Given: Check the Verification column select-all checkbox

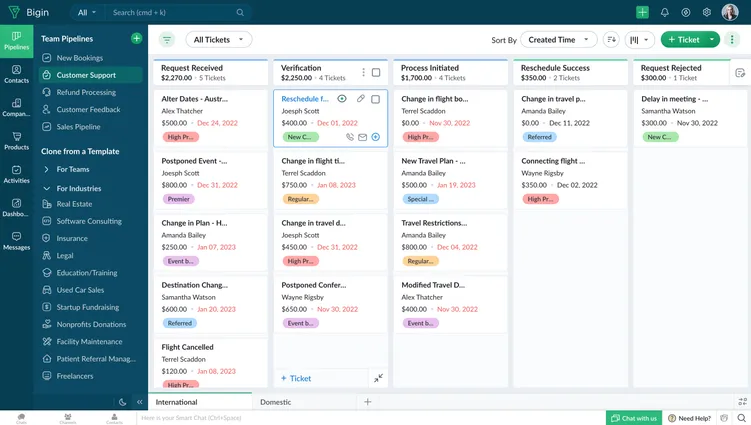Looking at the screenshot, I should coord(376,72).
